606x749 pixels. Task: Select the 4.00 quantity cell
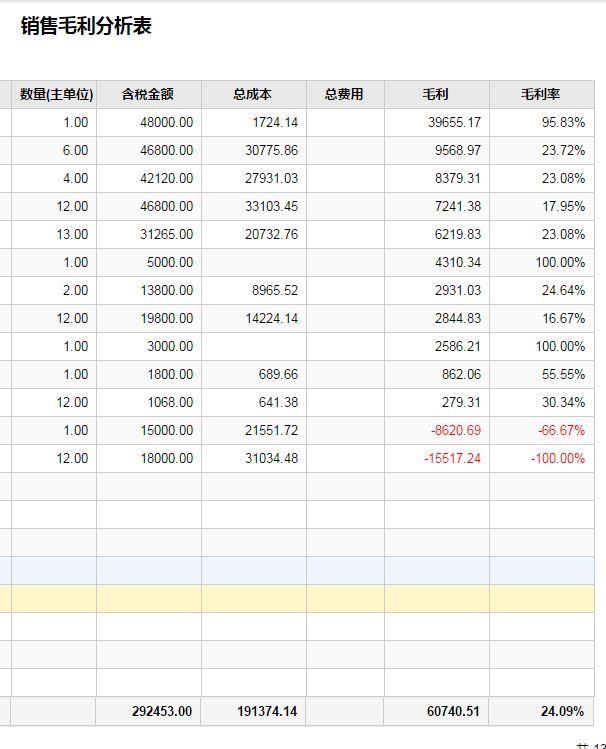click(54, 179)
